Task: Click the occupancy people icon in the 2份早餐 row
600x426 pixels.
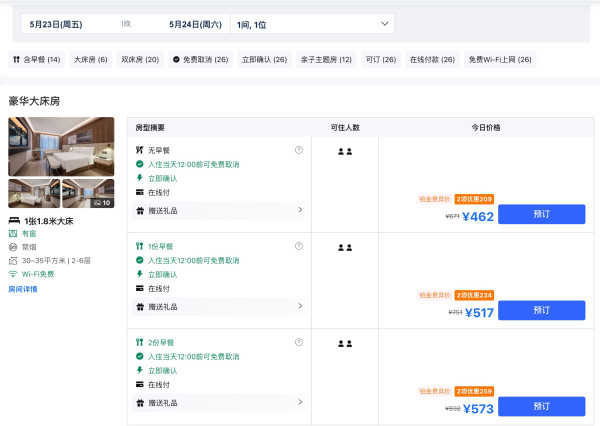Action: [x=345, y=344]
